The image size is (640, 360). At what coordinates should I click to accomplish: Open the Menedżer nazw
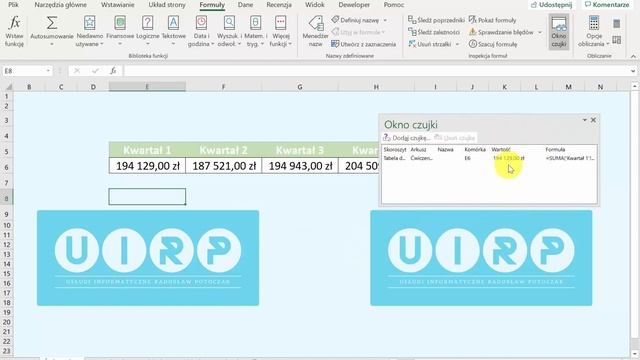pos(316,31)
